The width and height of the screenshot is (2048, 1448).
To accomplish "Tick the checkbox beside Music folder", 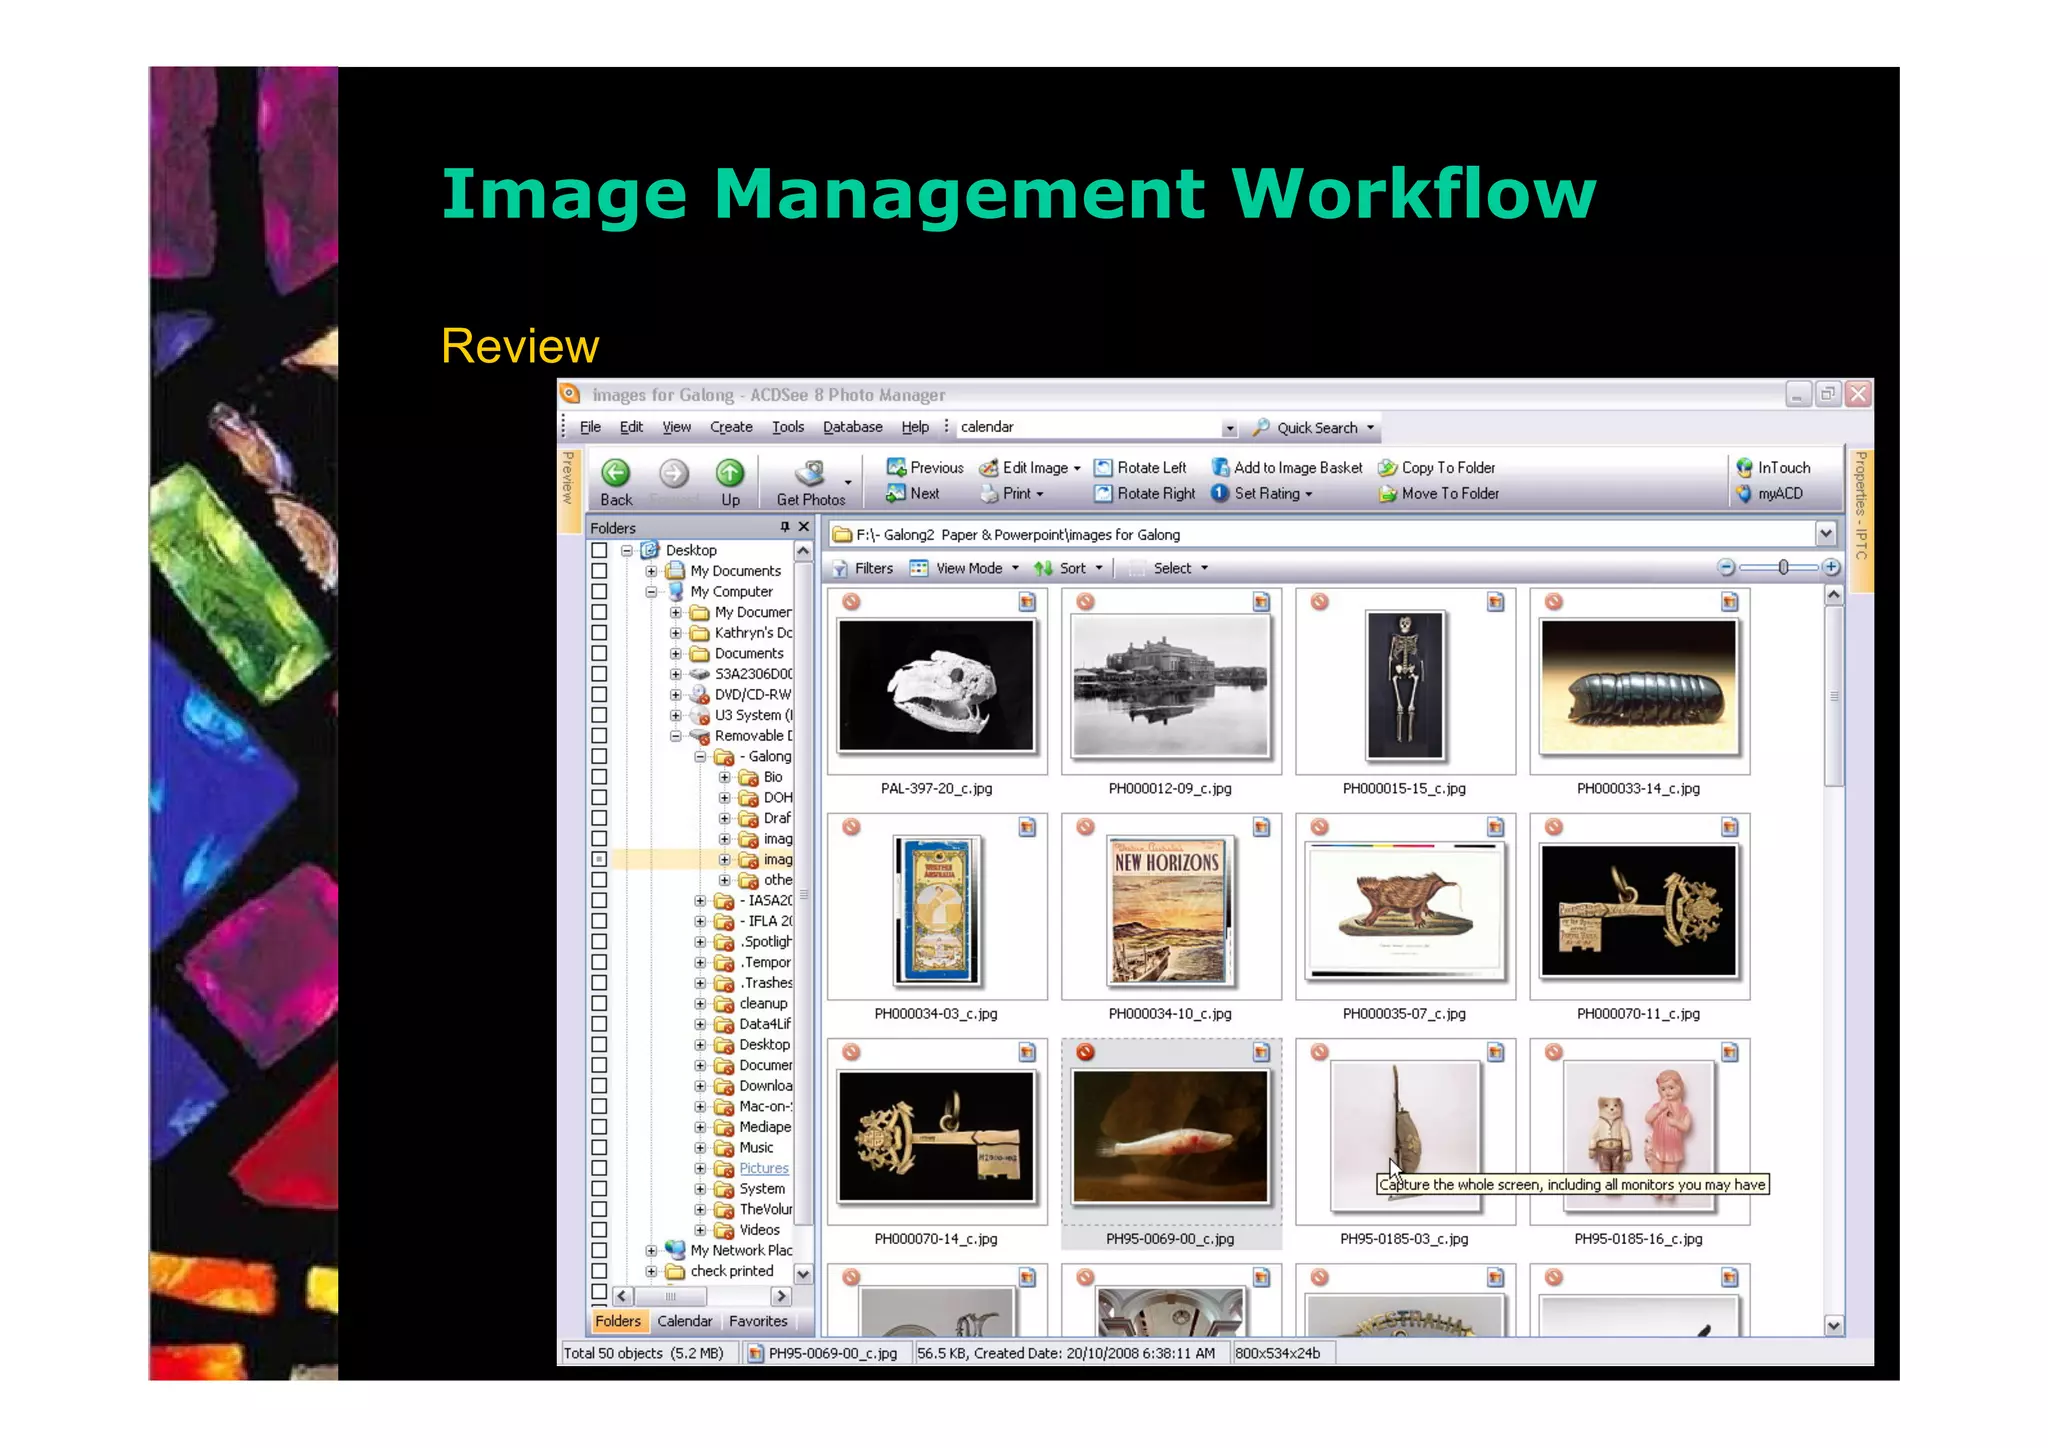I will click(x=599, y=1148).
